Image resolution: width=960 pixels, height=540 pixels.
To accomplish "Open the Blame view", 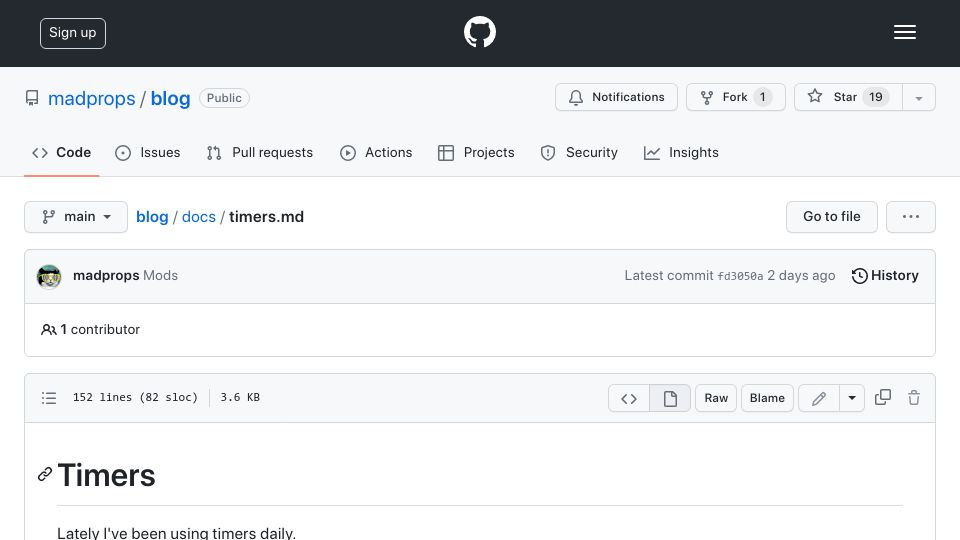I will coord(767,399).
